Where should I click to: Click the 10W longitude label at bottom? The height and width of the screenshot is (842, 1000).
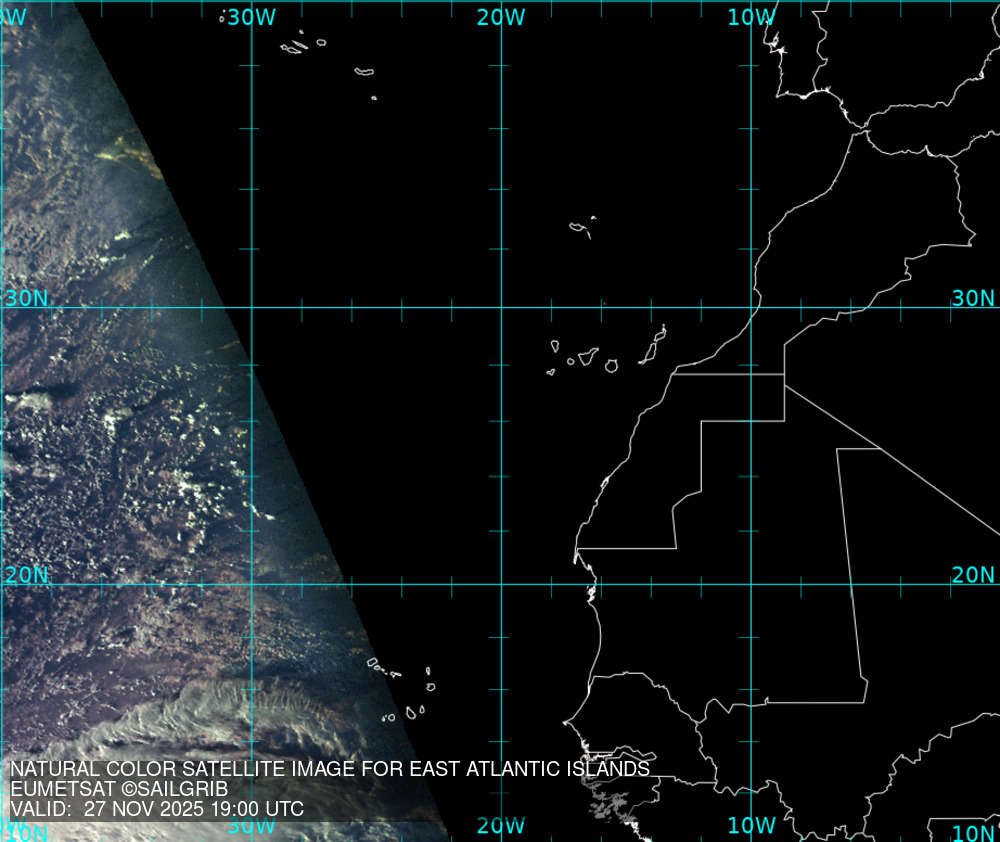751,826
